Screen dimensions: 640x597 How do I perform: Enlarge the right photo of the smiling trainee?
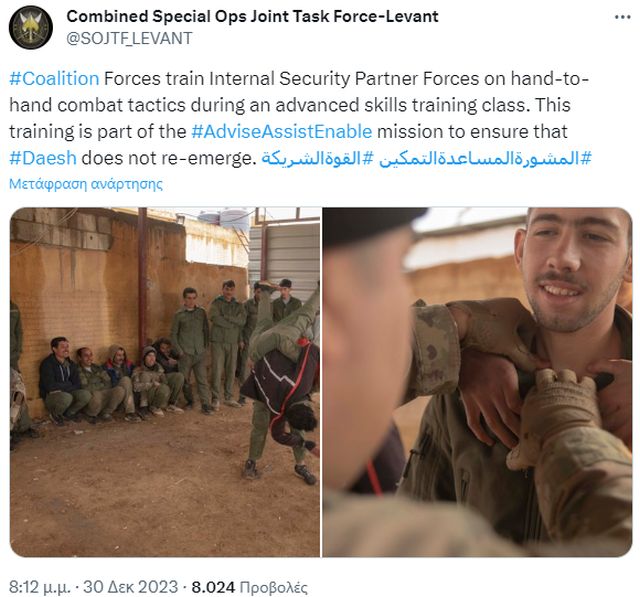click(477, 382)
